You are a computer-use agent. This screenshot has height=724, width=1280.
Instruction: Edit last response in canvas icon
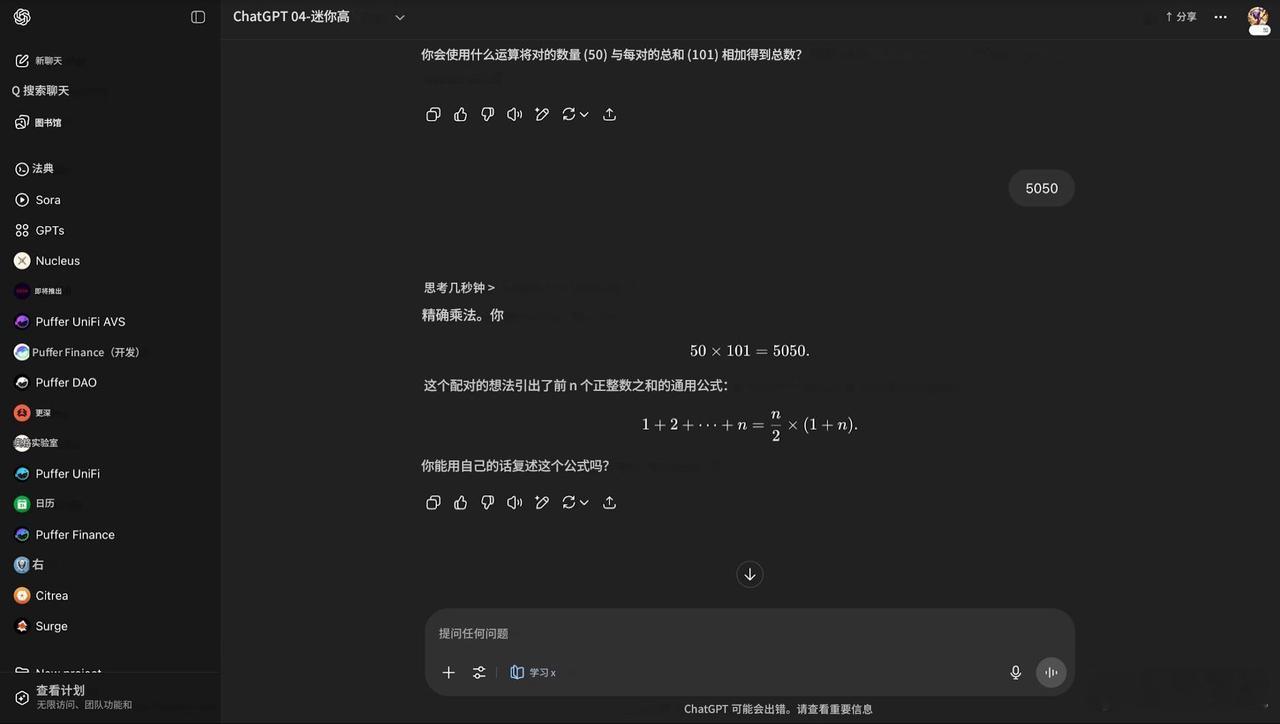(542, 503)
